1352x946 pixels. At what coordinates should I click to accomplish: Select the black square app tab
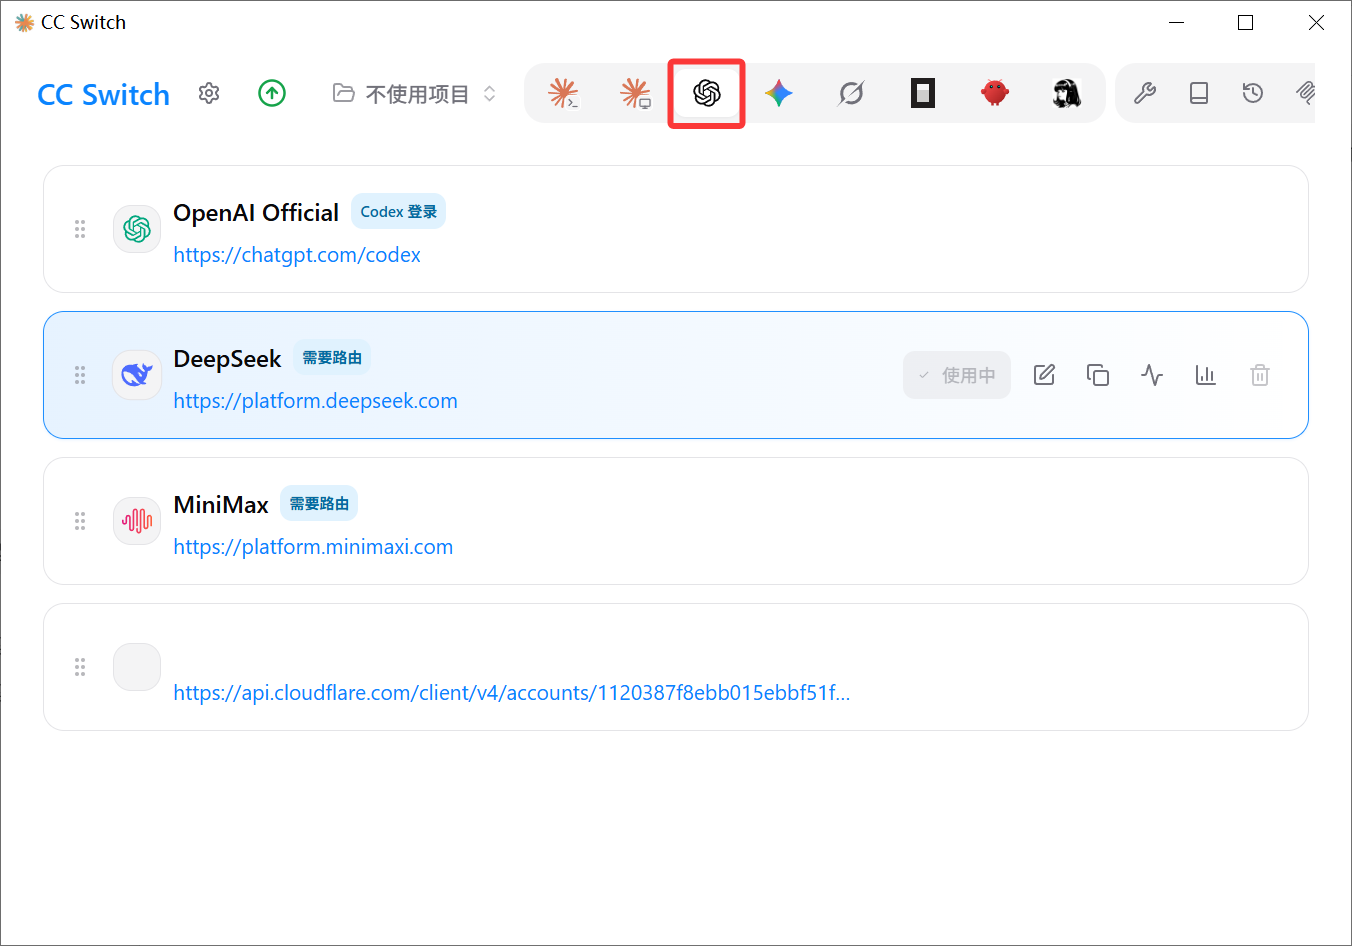(923, 93)
